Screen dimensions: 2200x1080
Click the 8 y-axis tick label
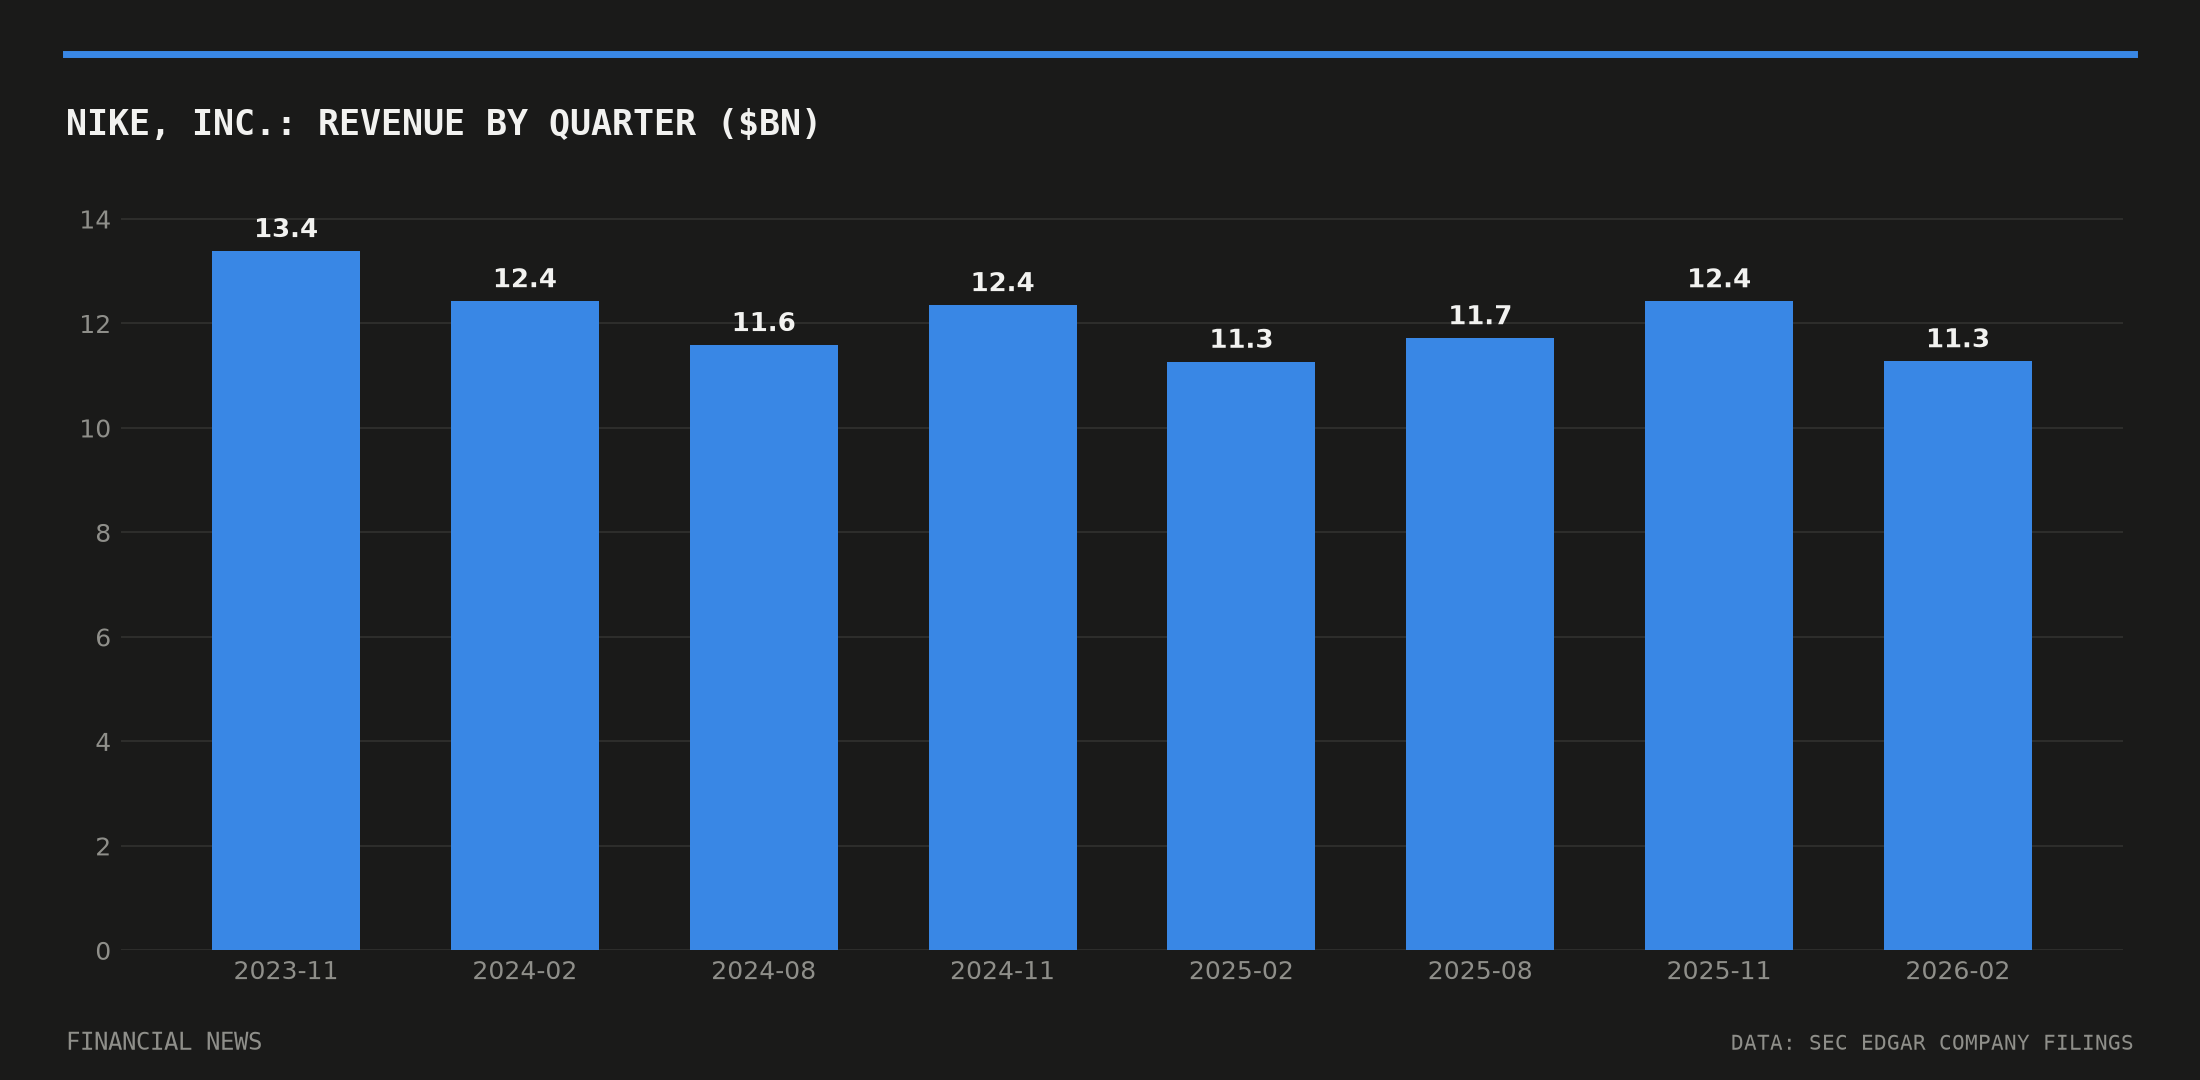[103, 533]
